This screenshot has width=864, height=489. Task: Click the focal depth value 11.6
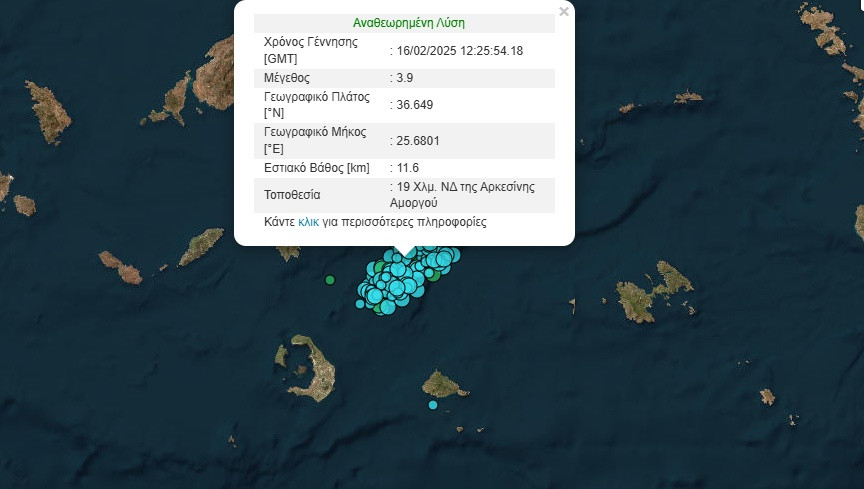[406, 168]
